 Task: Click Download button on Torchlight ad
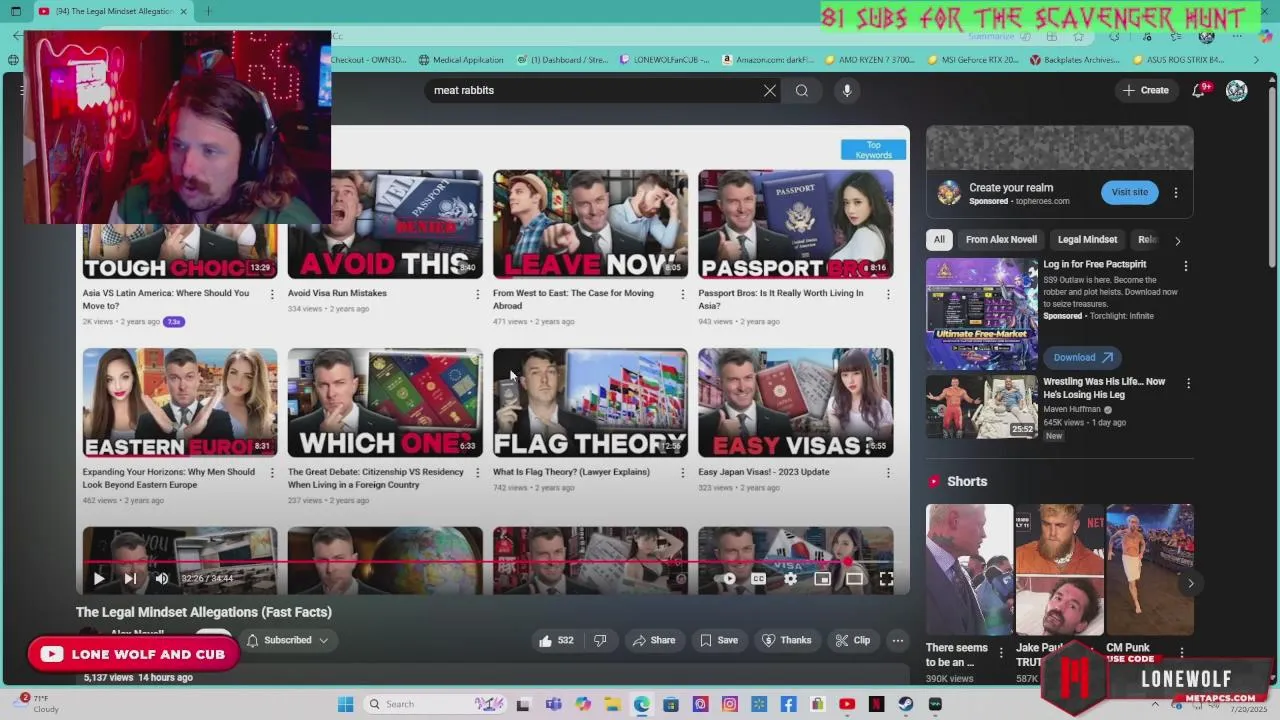pyautogui.click(x=1082, y=357)
